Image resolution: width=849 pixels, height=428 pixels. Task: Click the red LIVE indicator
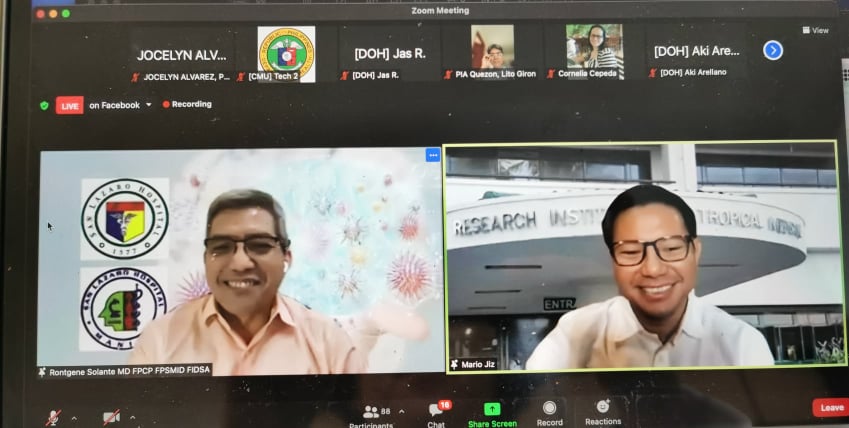[x=69, y=105]
